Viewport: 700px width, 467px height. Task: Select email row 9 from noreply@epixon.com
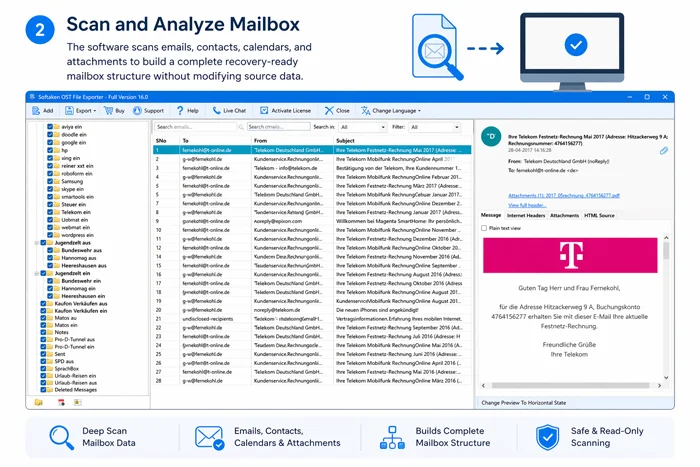click(312, 221)
